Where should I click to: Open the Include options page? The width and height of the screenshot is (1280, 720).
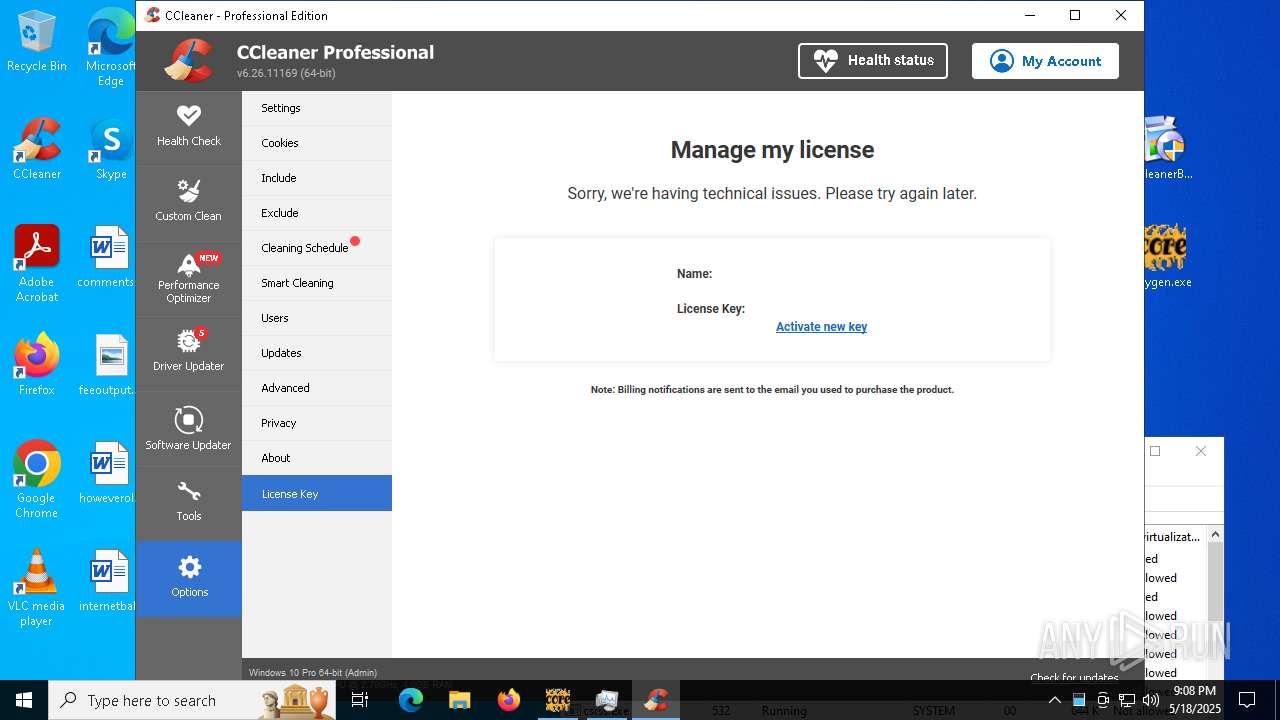pyautogui.click(x=316, y=178)
